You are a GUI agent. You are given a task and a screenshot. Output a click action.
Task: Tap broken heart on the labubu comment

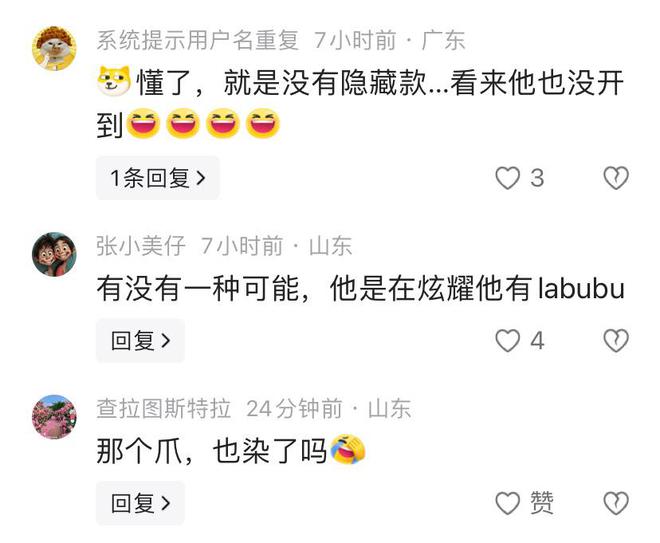pyautogui.click(x=616, y=341)
